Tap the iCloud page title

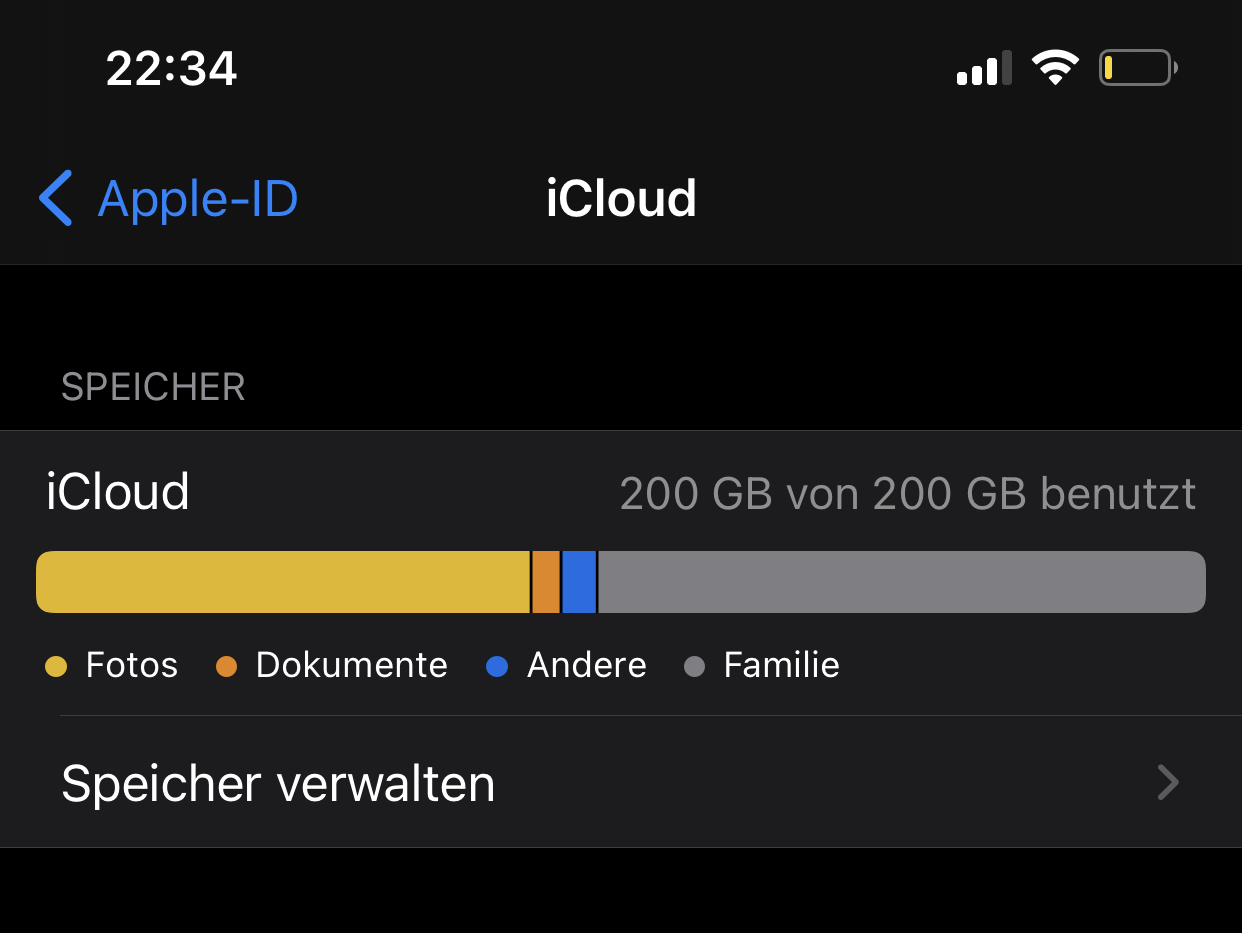[x=621, y=198]
